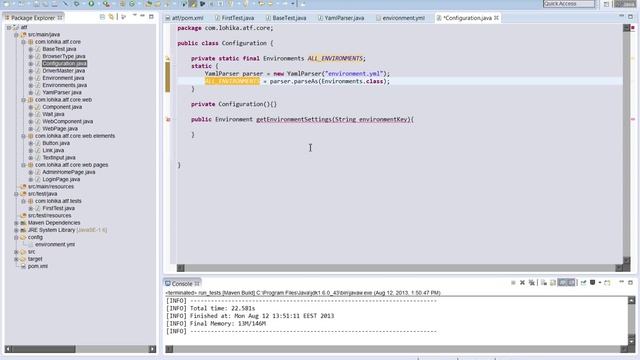Select FirstTest.java under com.lohika.atf.tests
Viewport: 640px width, 360px height.
(x=58, y=209)
